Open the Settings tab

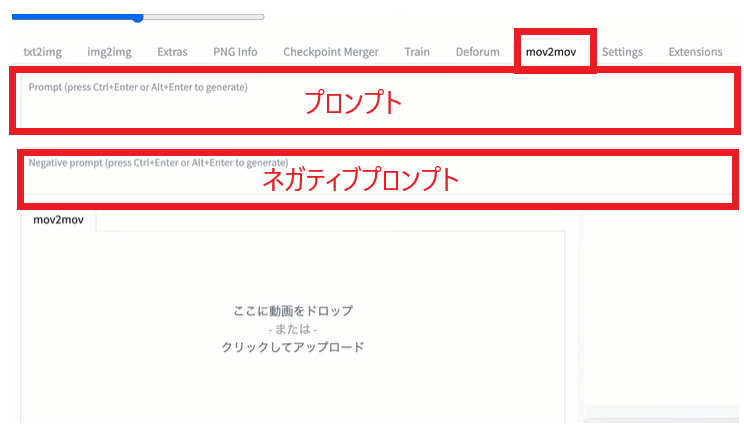622,52
